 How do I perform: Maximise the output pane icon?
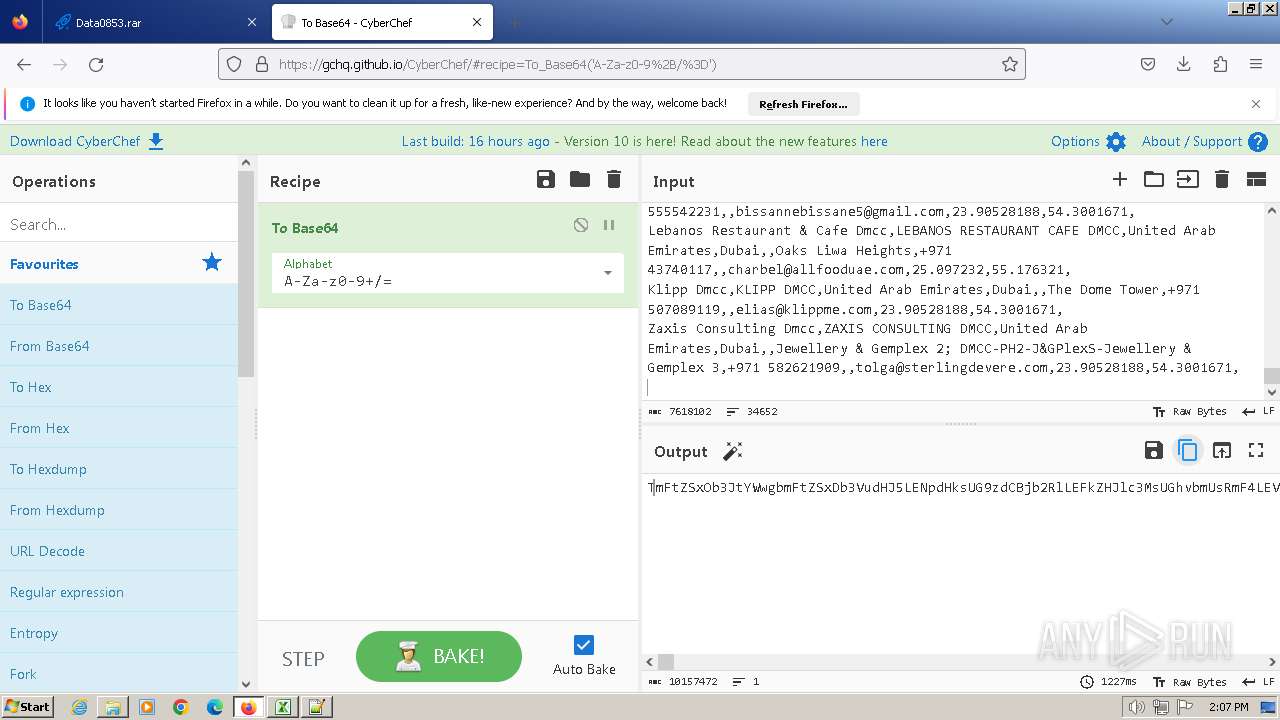coord(1256,451)
